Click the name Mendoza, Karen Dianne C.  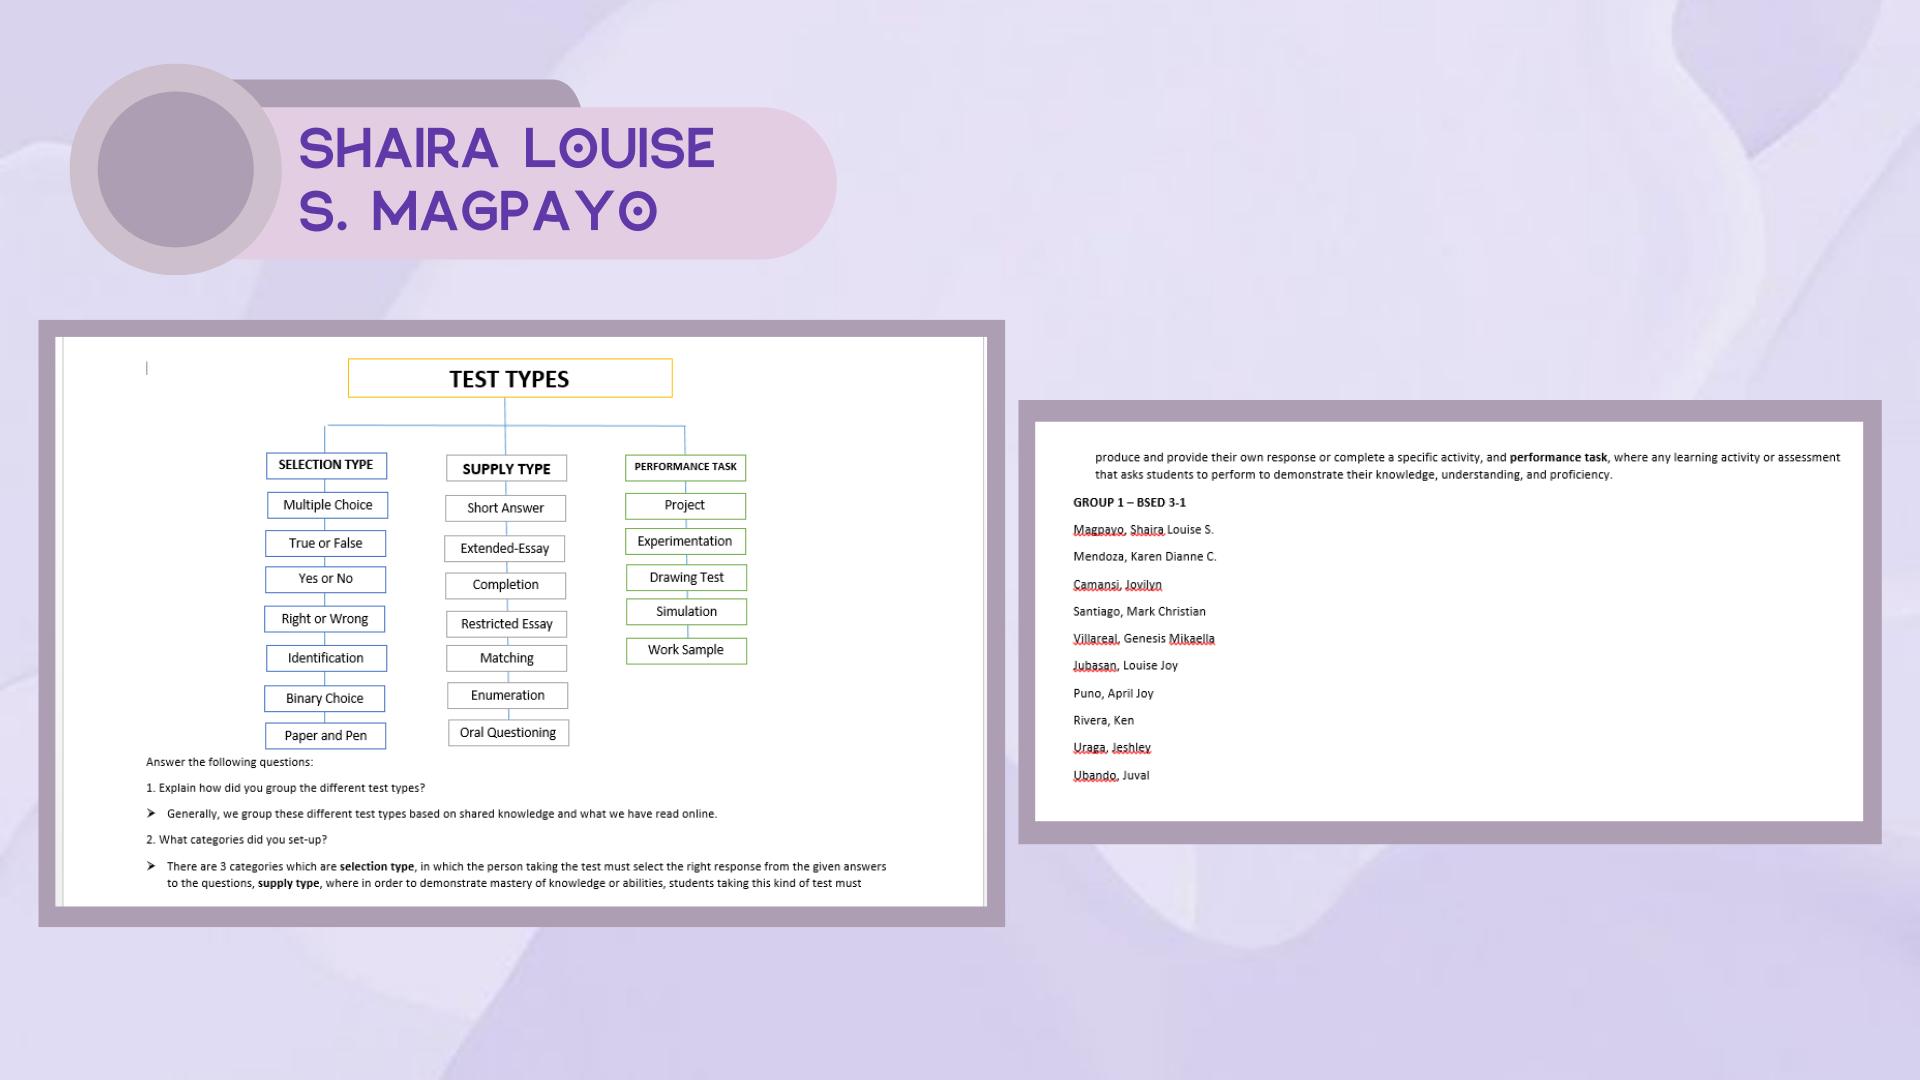click(x=1144, y=556)
